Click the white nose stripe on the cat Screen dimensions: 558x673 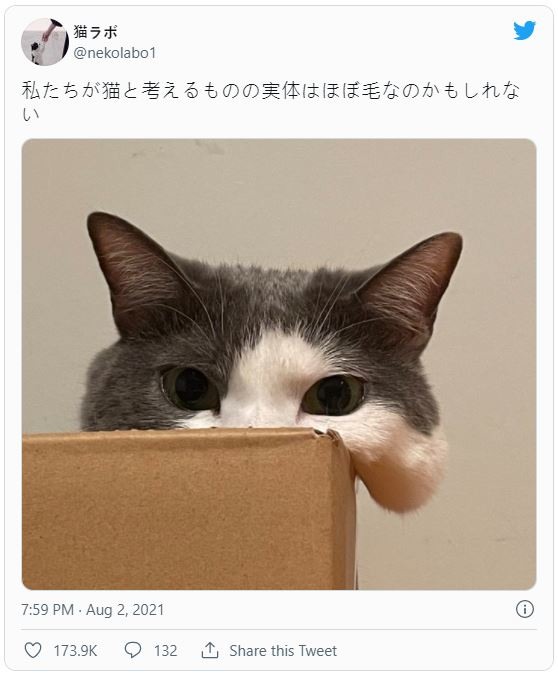[268, 378]
